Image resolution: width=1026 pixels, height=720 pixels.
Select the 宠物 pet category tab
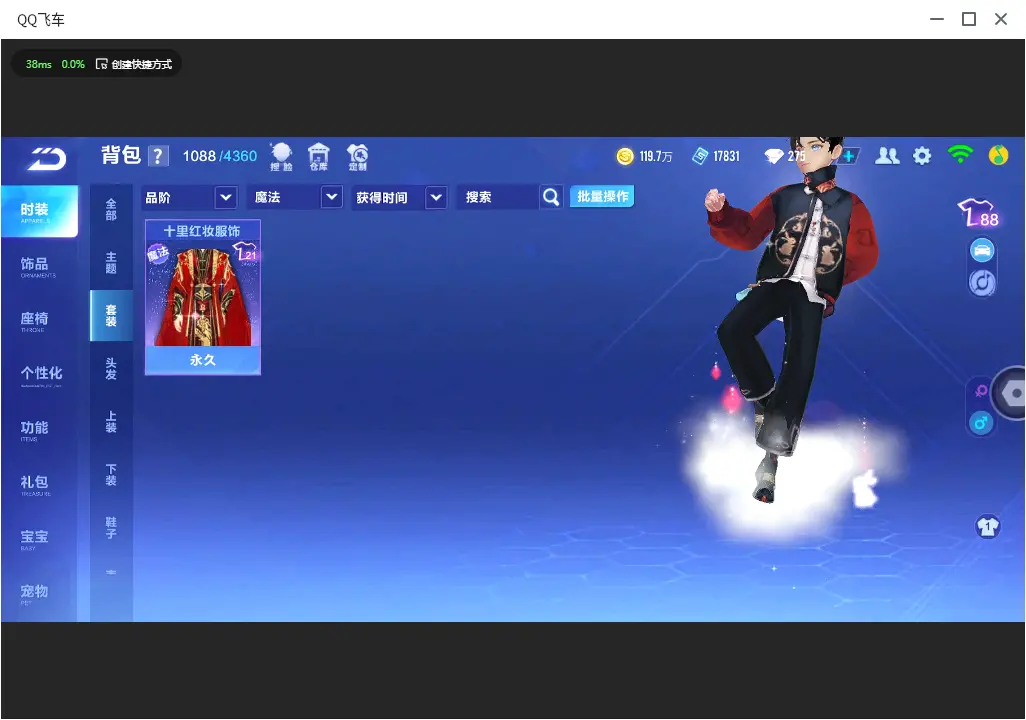pos(39,593)
